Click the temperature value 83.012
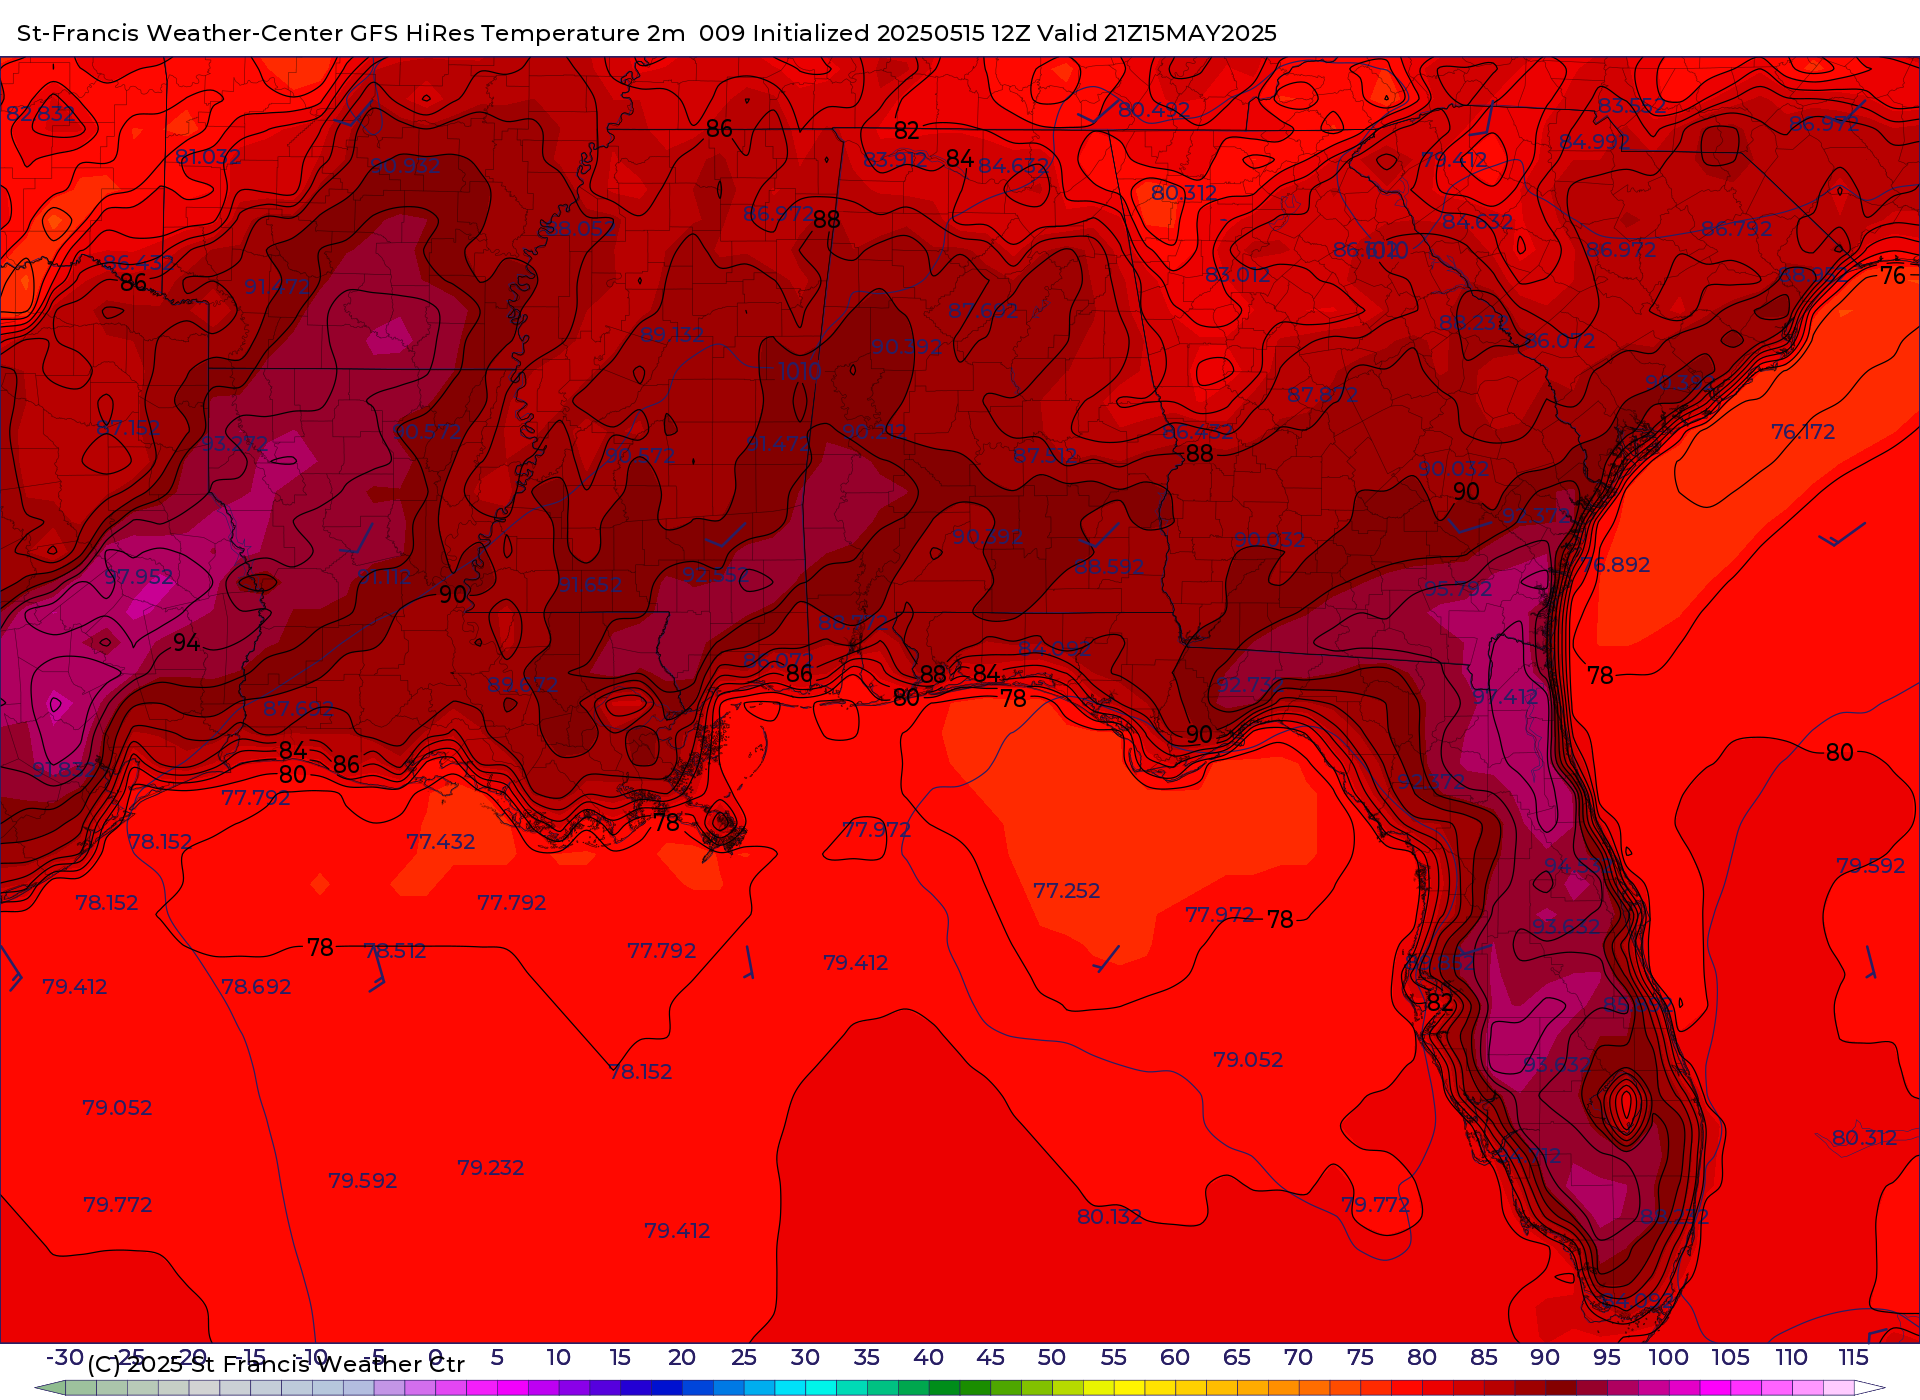This screenshot has height=1400, width=1920. click(x=1238, y=275)
